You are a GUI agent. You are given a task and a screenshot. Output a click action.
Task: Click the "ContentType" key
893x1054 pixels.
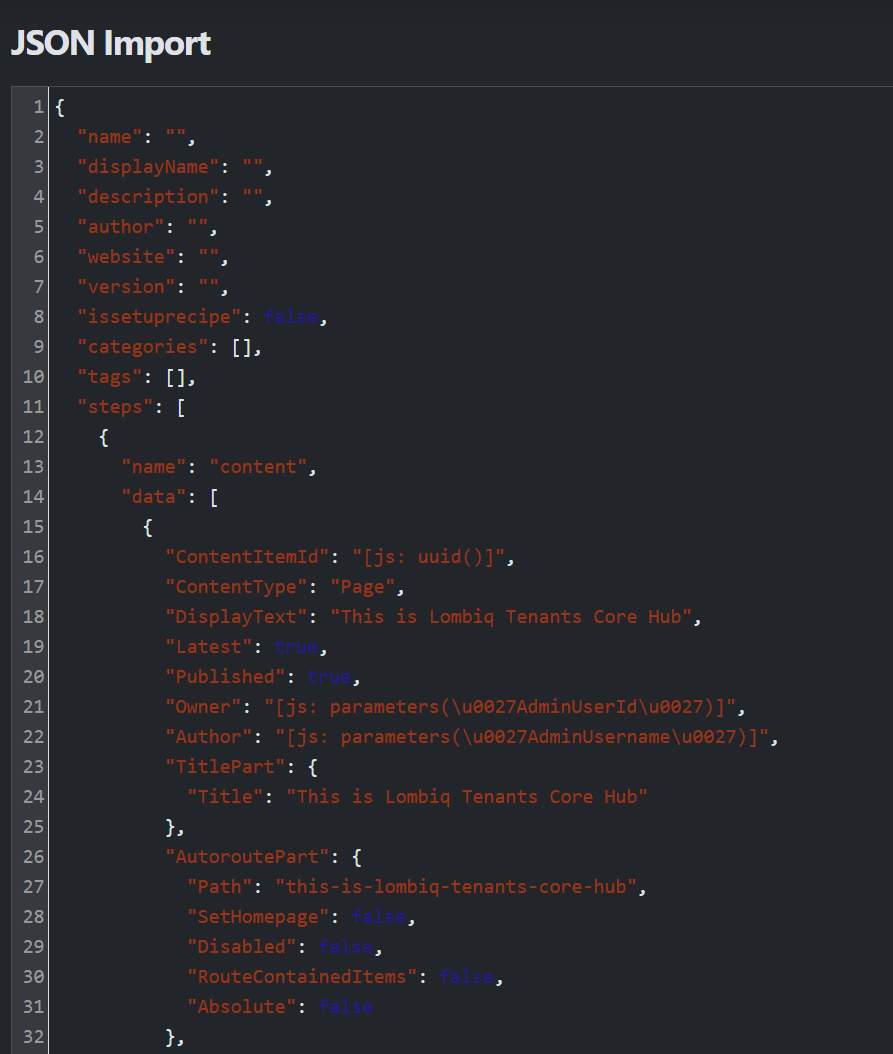click(x=236, y=587)
